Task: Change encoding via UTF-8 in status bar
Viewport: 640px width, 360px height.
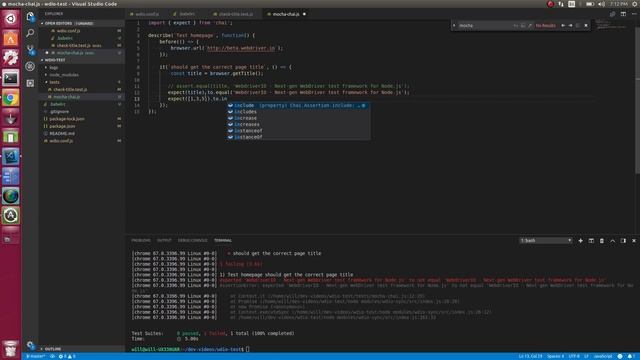Action: tap(574, 356)
